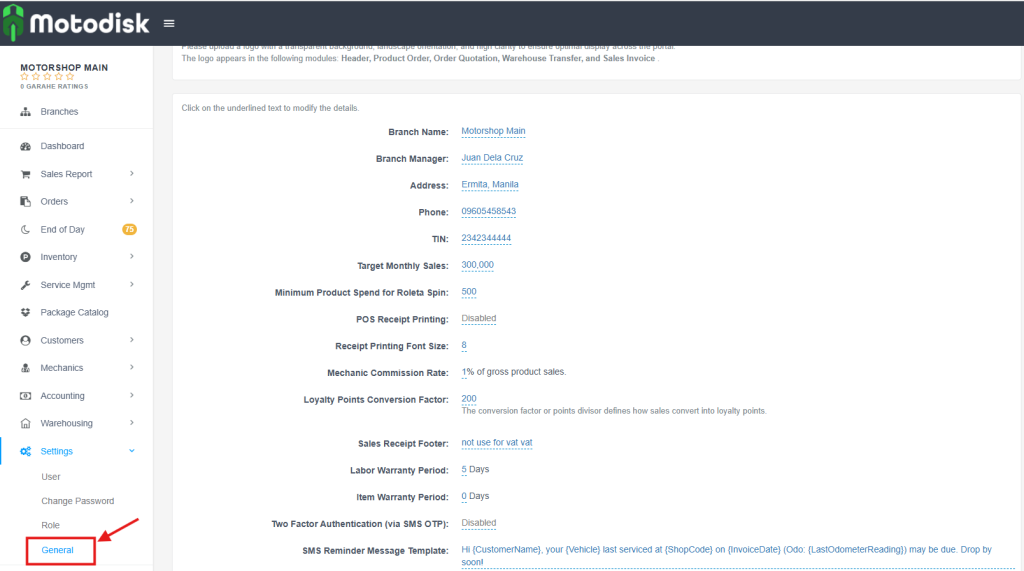Screen dimensions: 1024x571
Task: Click the Package Catalog box icon
Action: (x=26, y=313)
